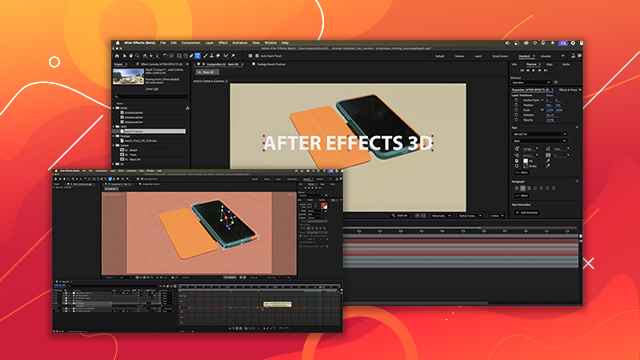The image size is (640, 360).
Task: Switch to the Effects & Presets tab
Action: tap(568, 90)
